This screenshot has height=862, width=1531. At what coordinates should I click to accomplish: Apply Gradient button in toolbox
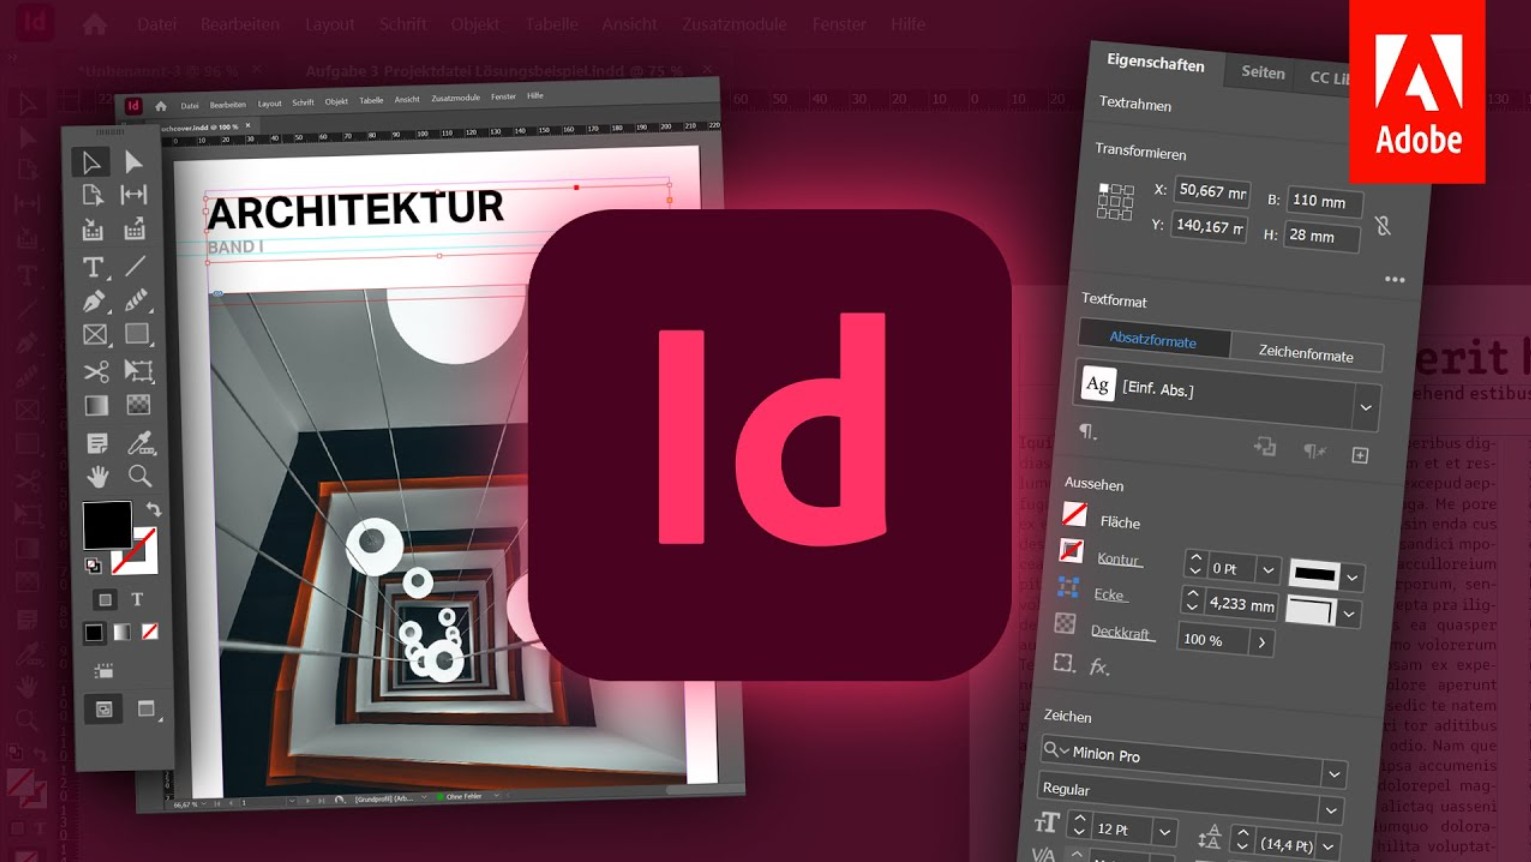(x=121, y=632)
